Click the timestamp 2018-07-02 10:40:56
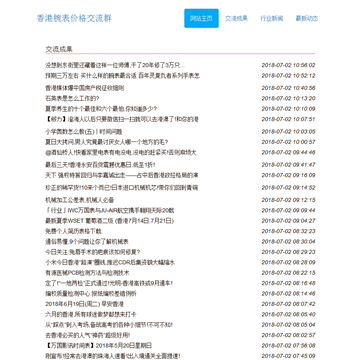 click(288, 88)
